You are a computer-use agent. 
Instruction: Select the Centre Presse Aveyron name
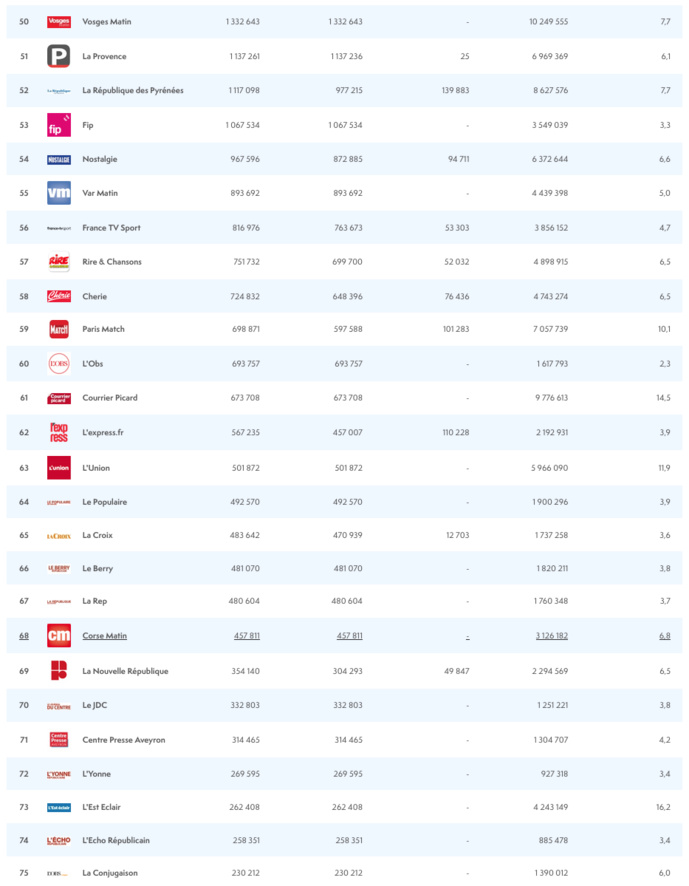click(123, 740)
